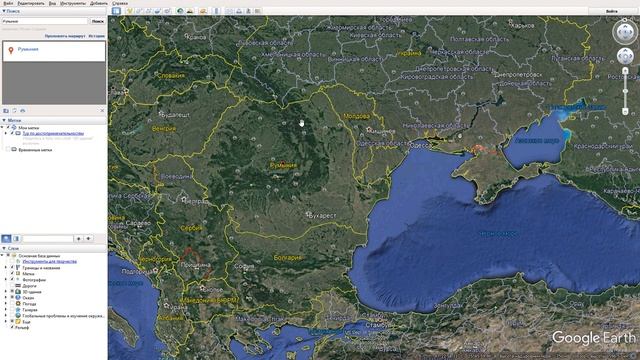Enable Галерея layer checkbox
640x360 pixels.
(12, 309)
